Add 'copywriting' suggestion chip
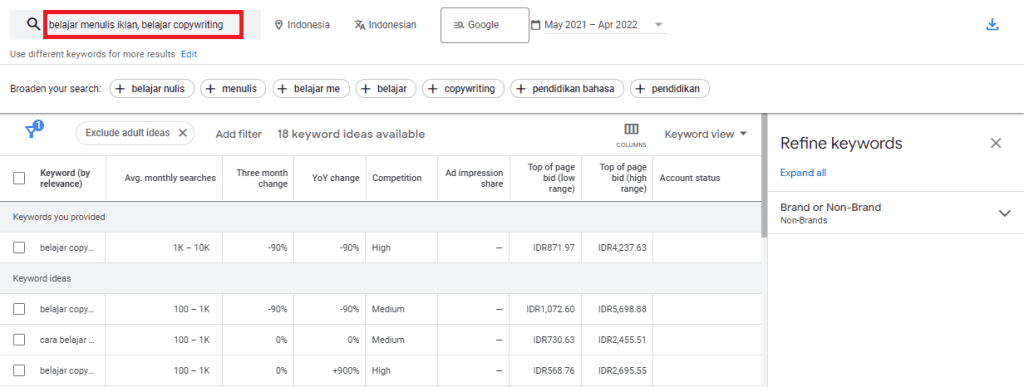 (464, 89)
